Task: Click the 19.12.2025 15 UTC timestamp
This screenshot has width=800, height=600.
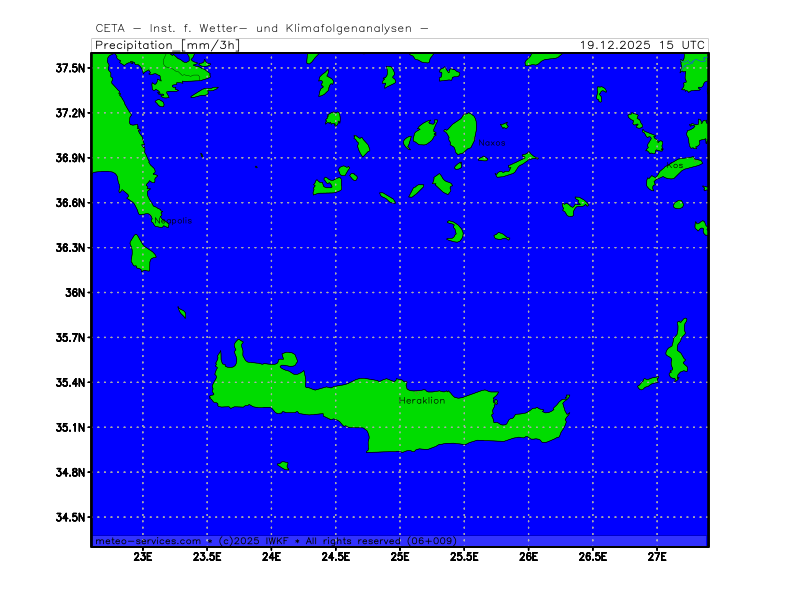Action: click(x=643, y=45)
